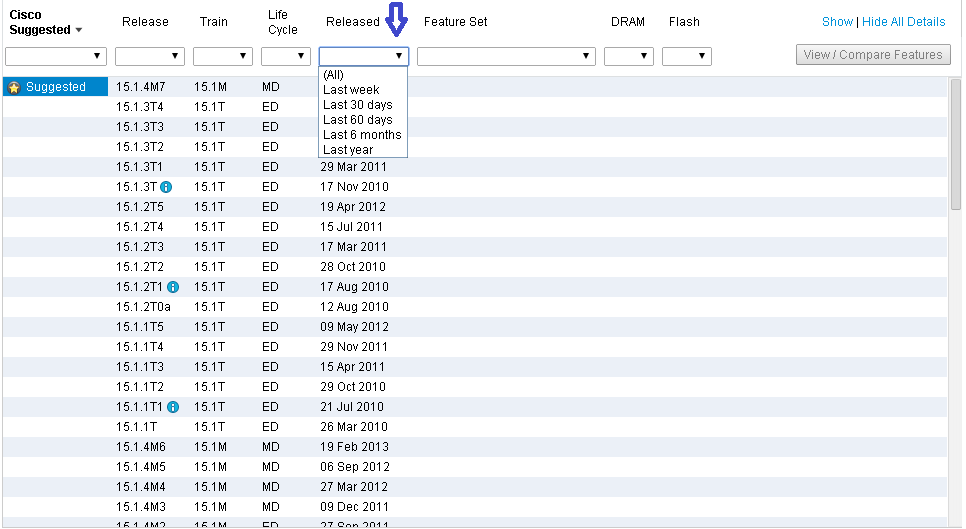Select the (All) option in the Released list
The image size is (966, 529).
333,75
